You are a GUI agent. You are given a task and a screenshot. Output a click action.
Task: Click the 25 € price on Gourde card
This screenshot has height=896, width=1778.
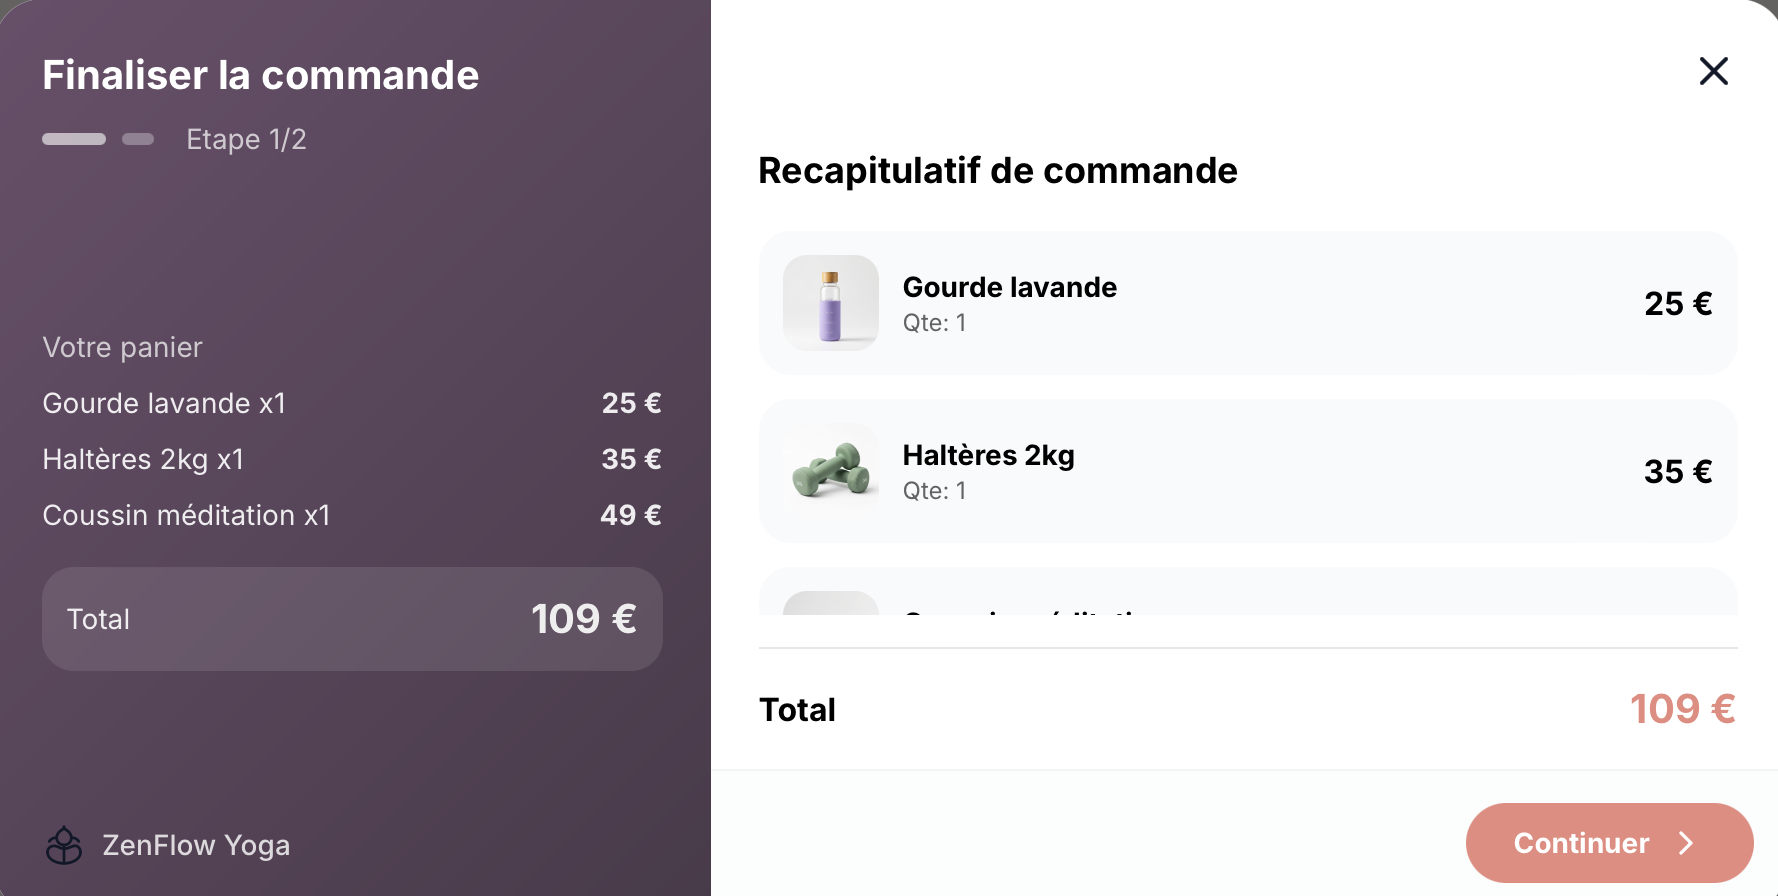(1677, 303)
